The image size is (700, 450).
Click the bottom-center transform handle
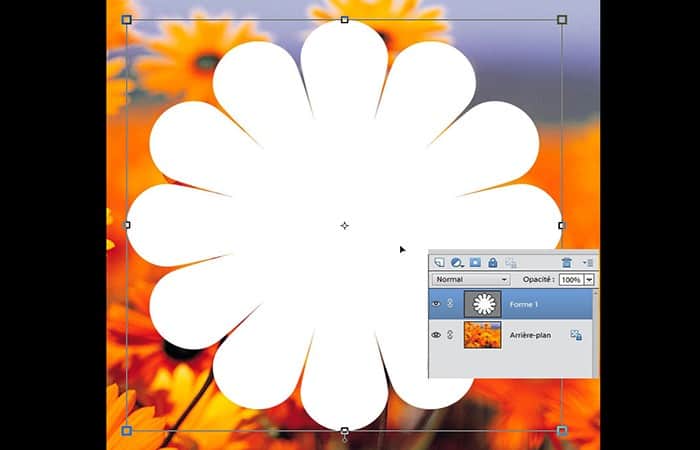345,431
